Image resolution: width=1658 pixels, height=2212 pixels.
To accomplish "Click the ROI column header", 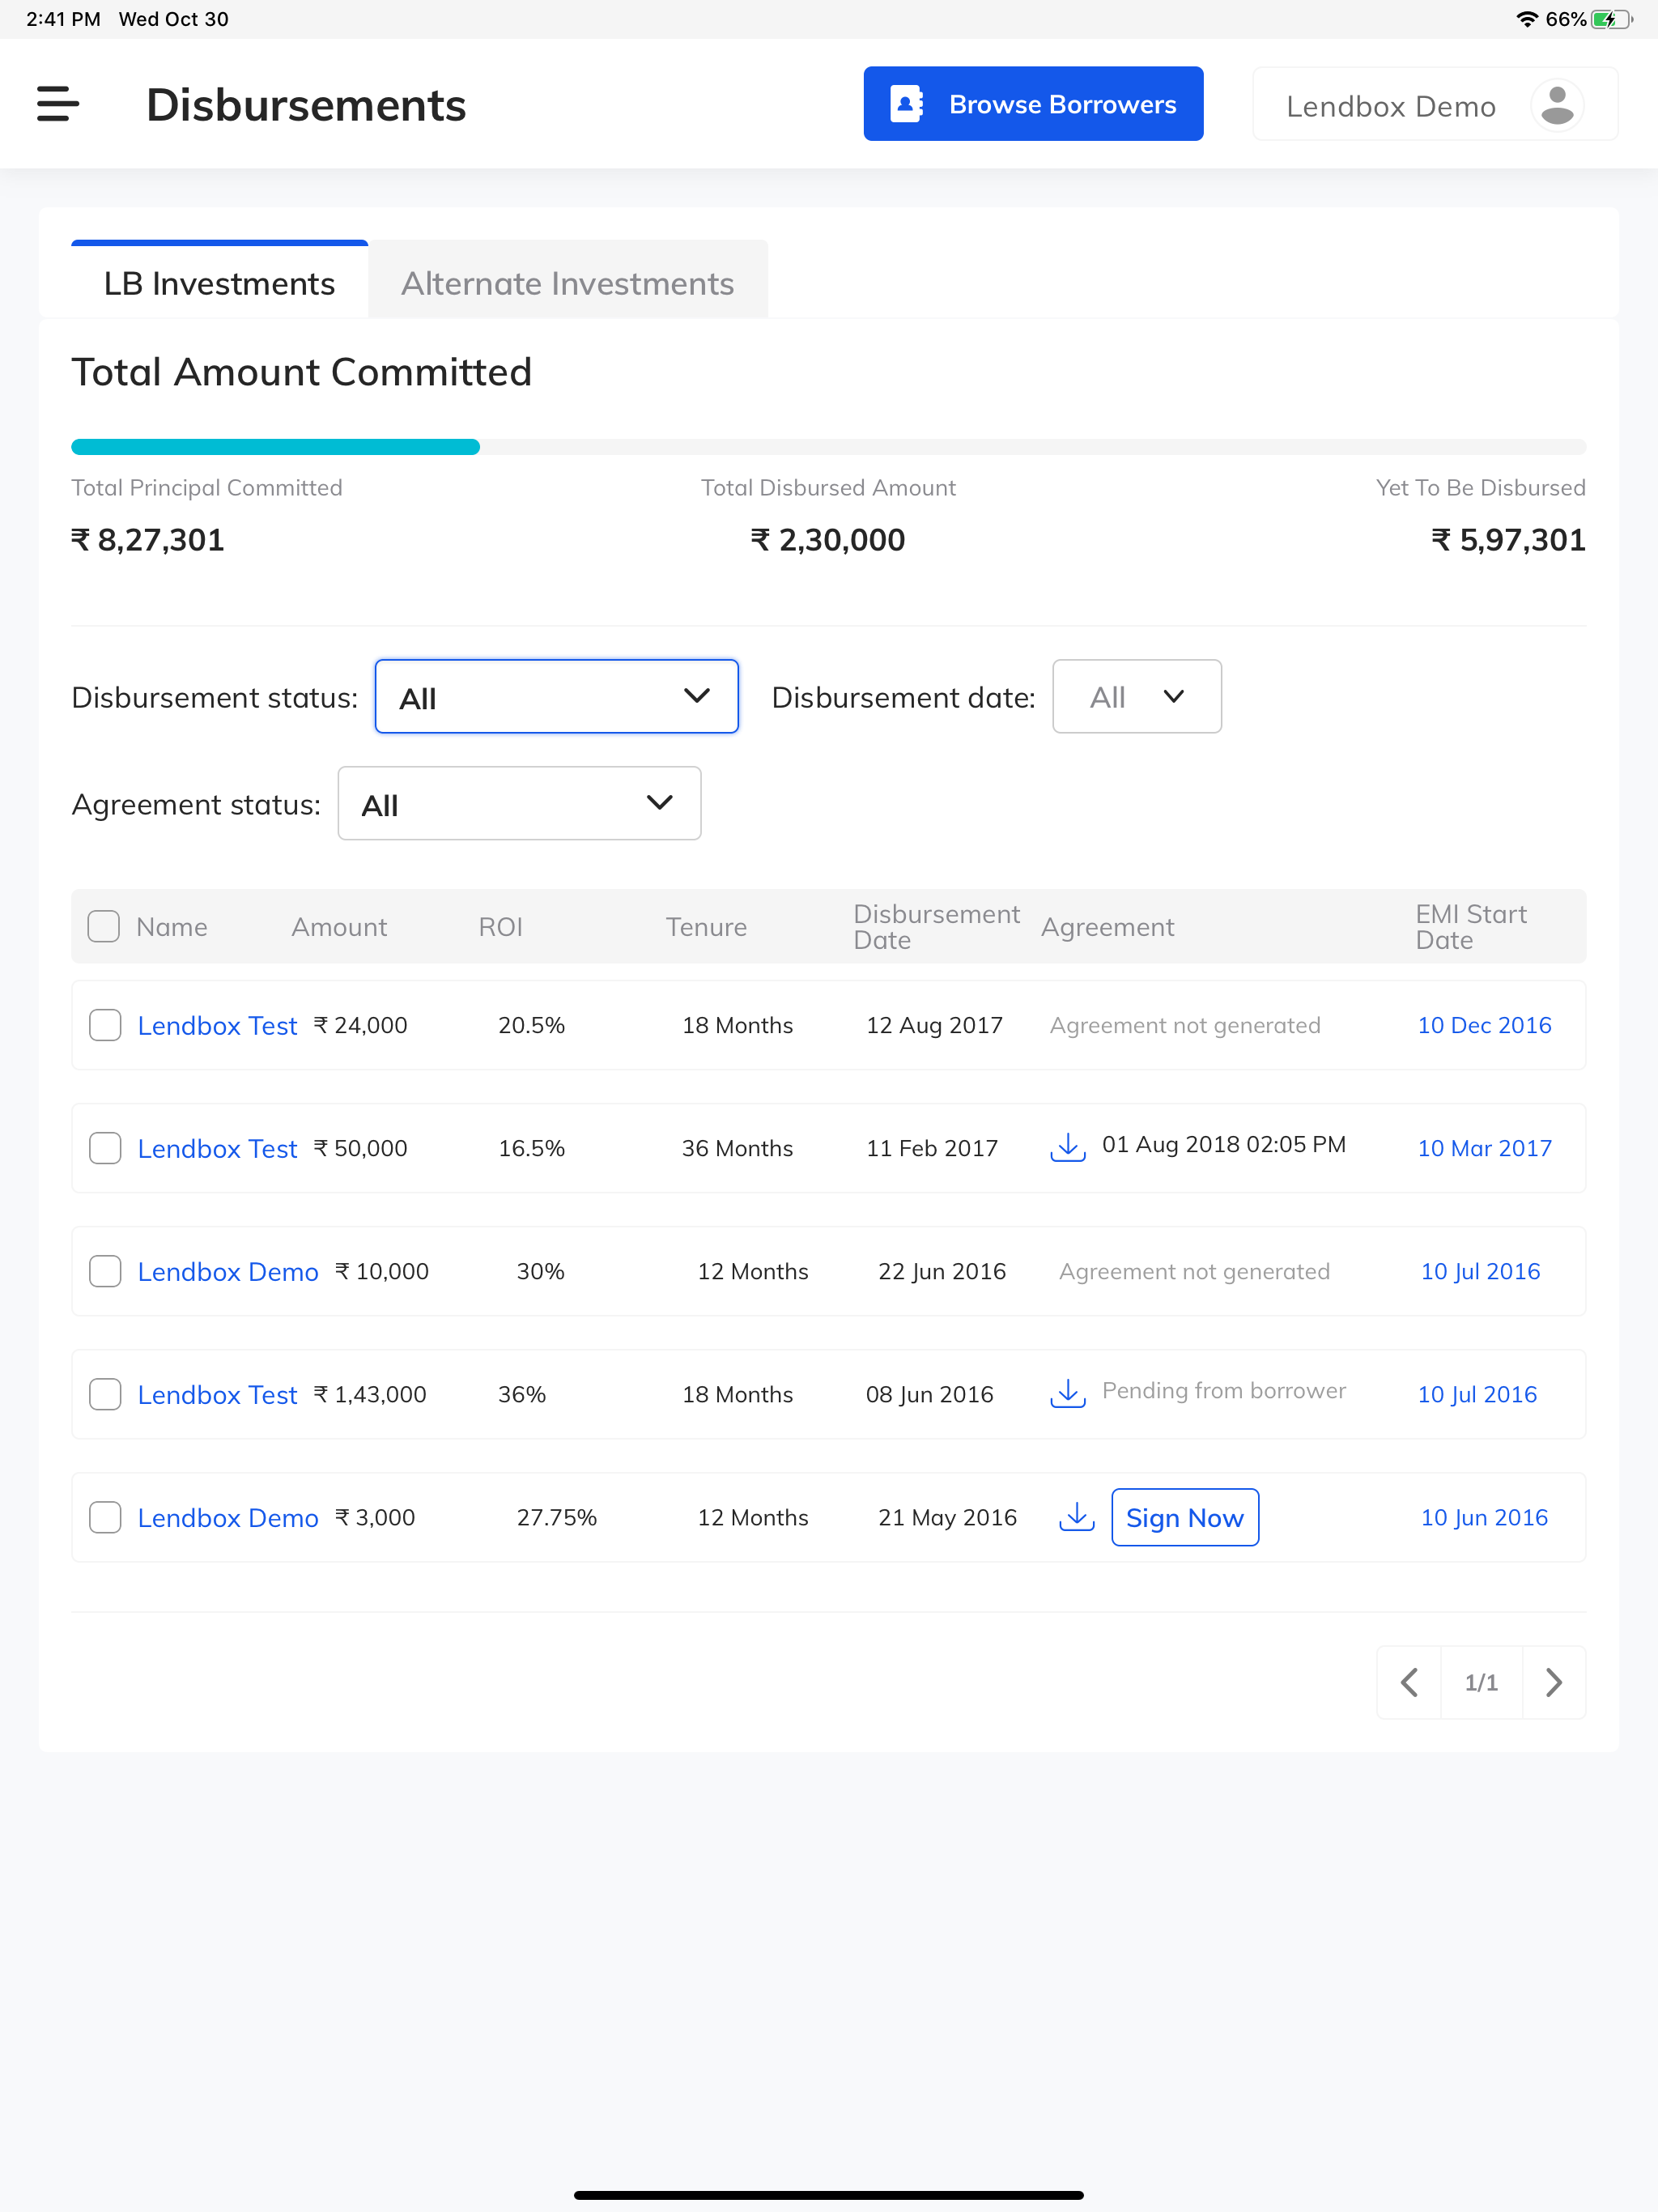I will pos(500,927).
